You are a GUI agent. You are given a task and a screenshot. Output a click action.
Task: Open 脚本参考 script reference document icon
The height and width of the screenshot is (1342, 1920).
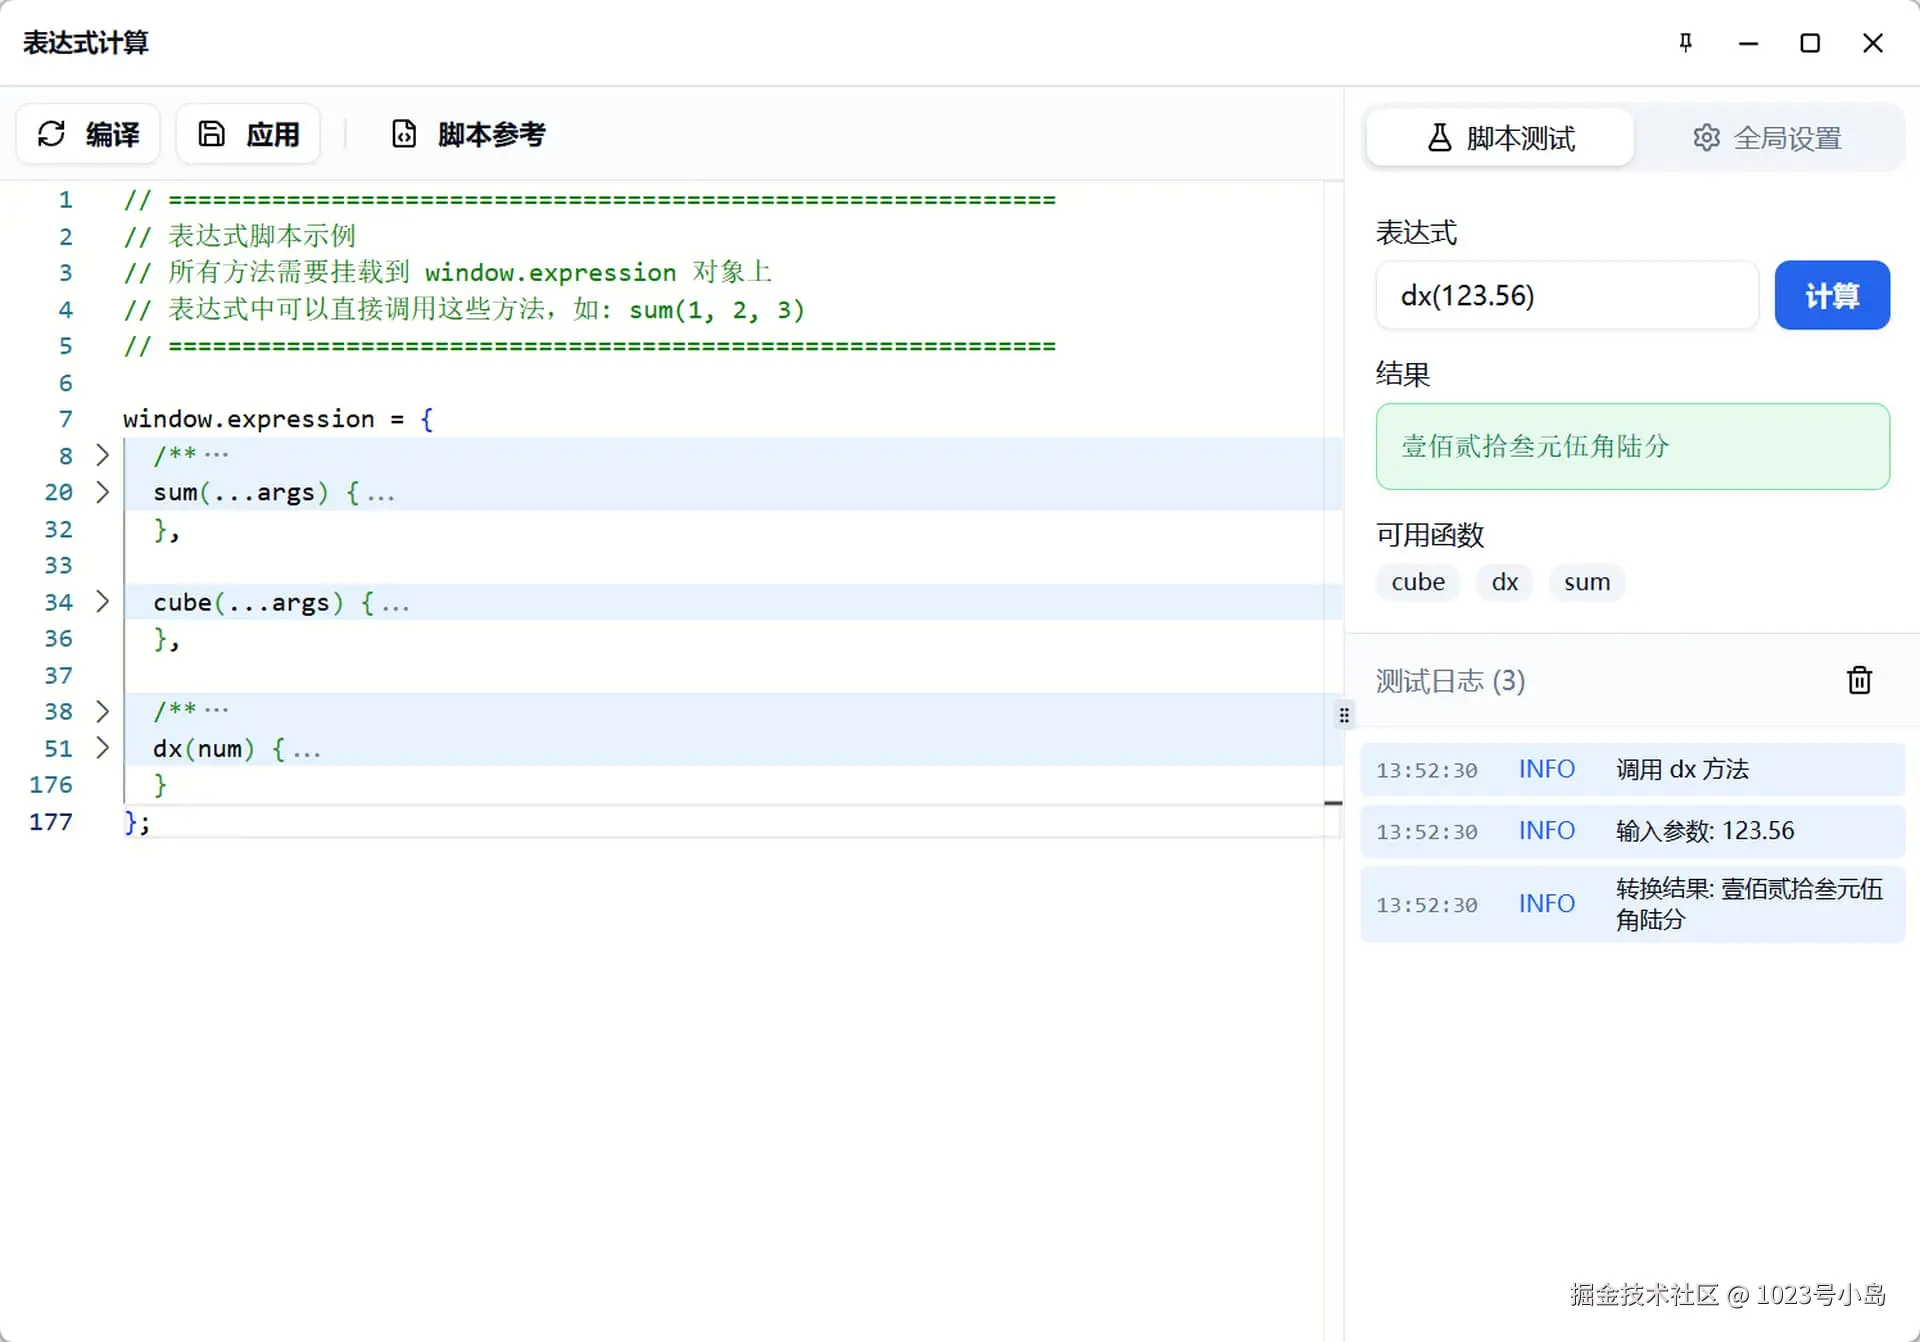coord(404,134)
